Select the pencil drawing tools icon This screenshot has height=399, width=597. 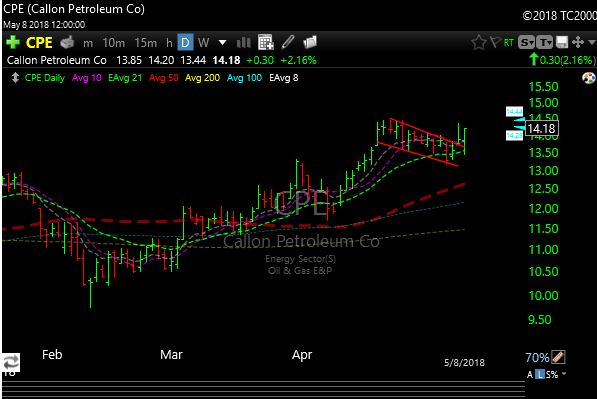tap(288, 42)
